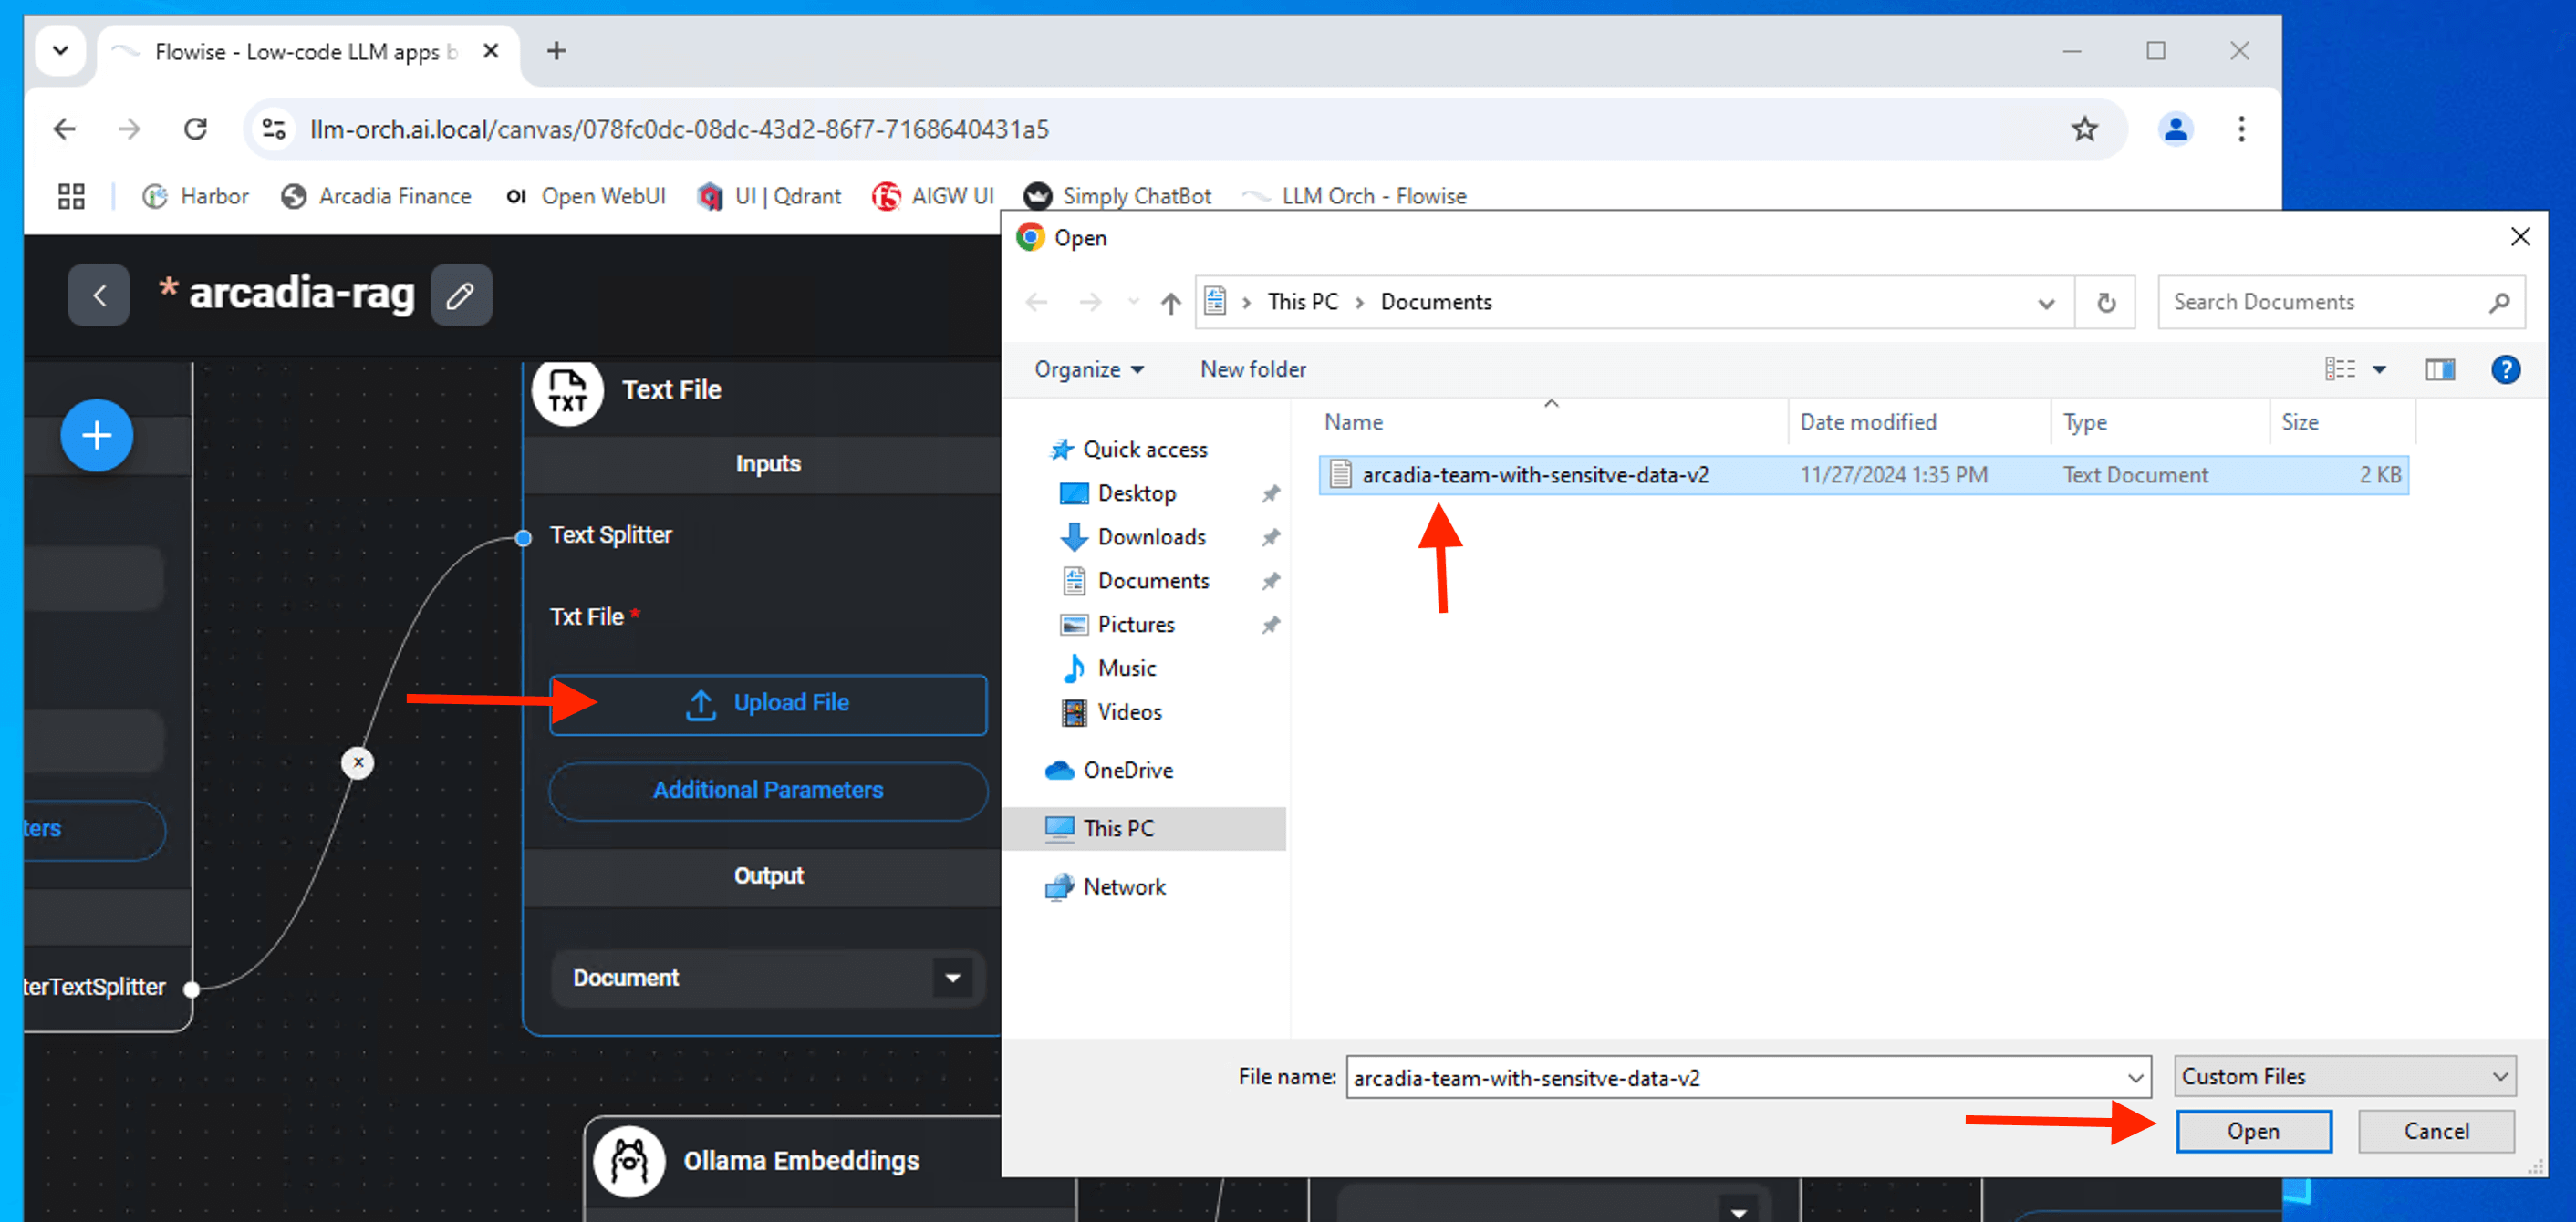Open the file dialog help icon
Viewport: 2576px width, 1222px height.
2504,370
